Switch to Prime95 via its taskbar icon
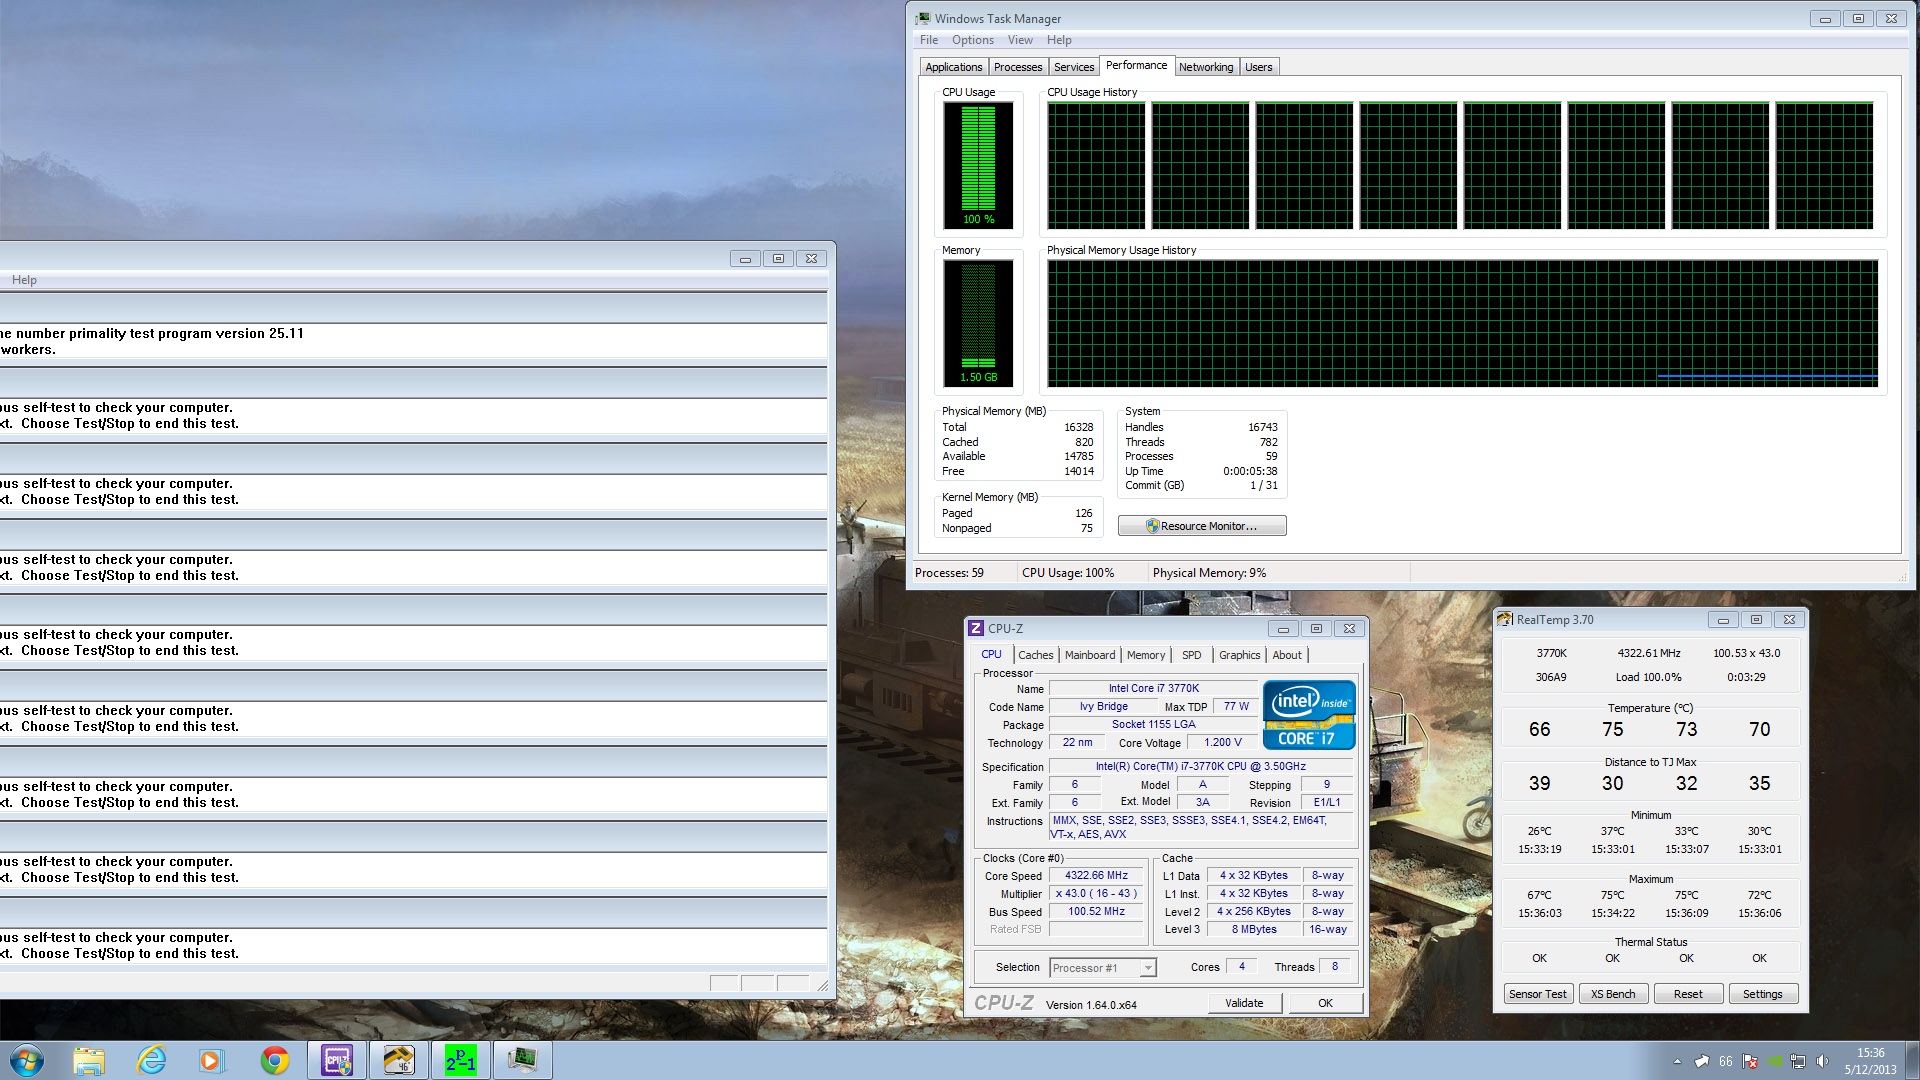The image size is (1920, 1080). click(x=461, y=1060)
